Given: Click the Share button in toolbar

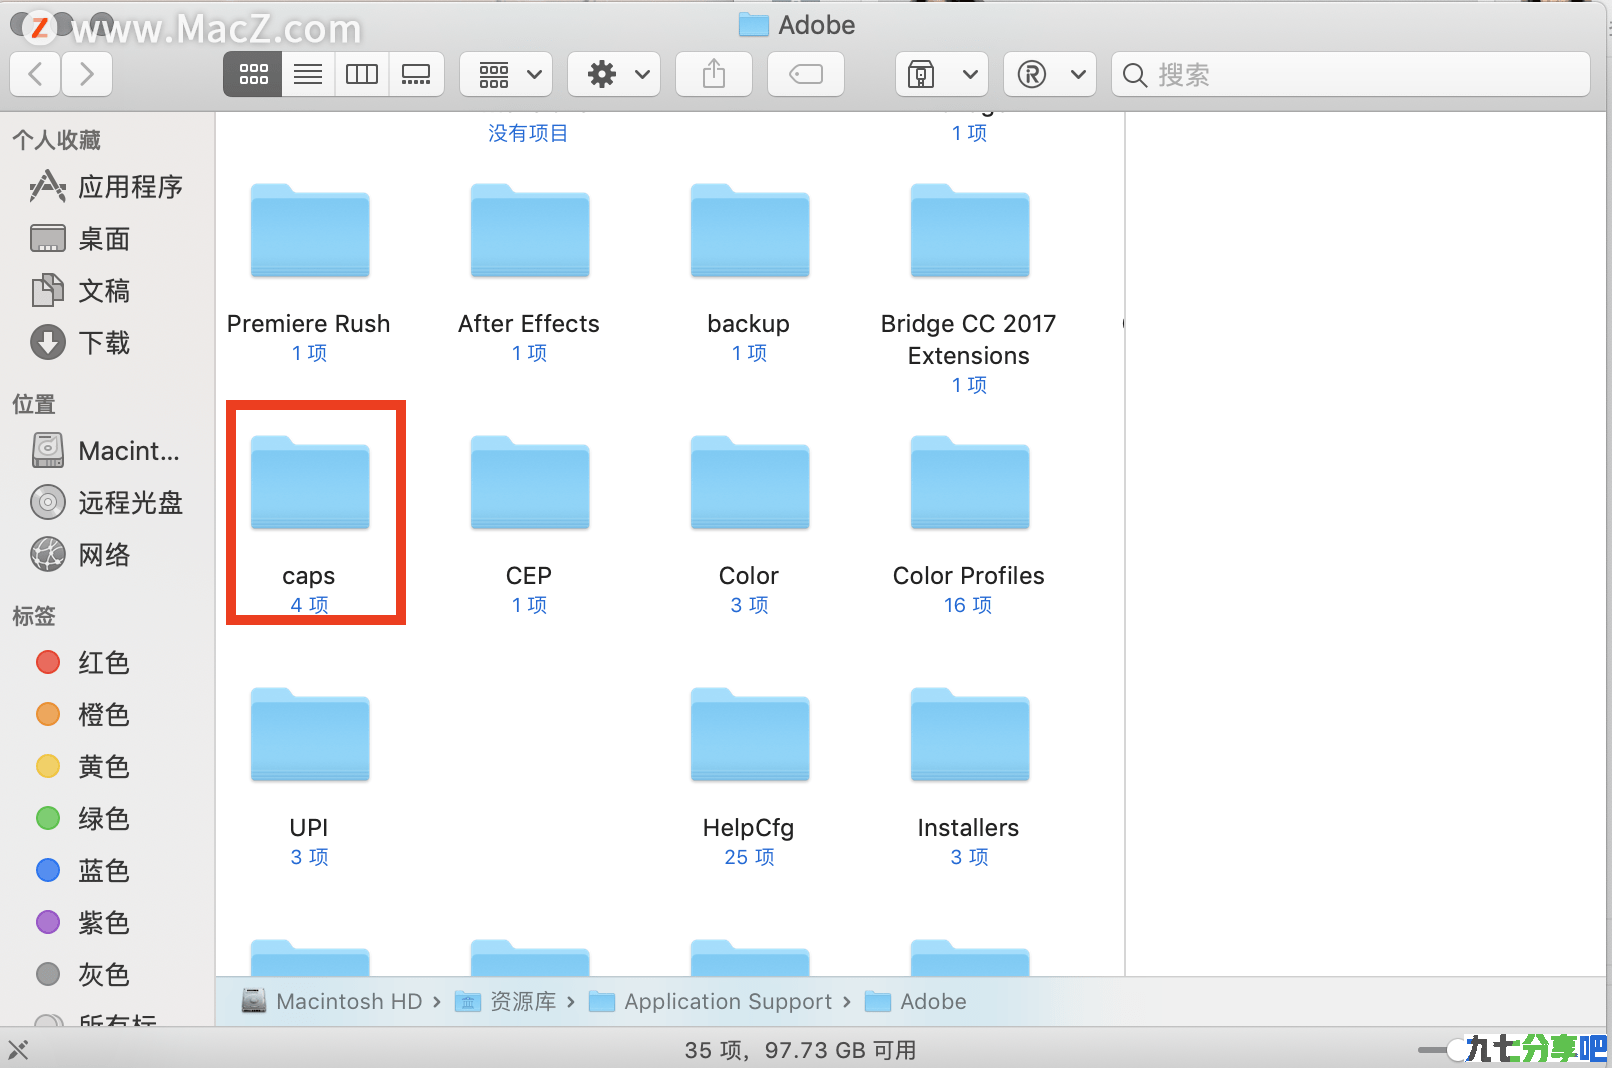Looking at the screenshot, I should 714,74.
